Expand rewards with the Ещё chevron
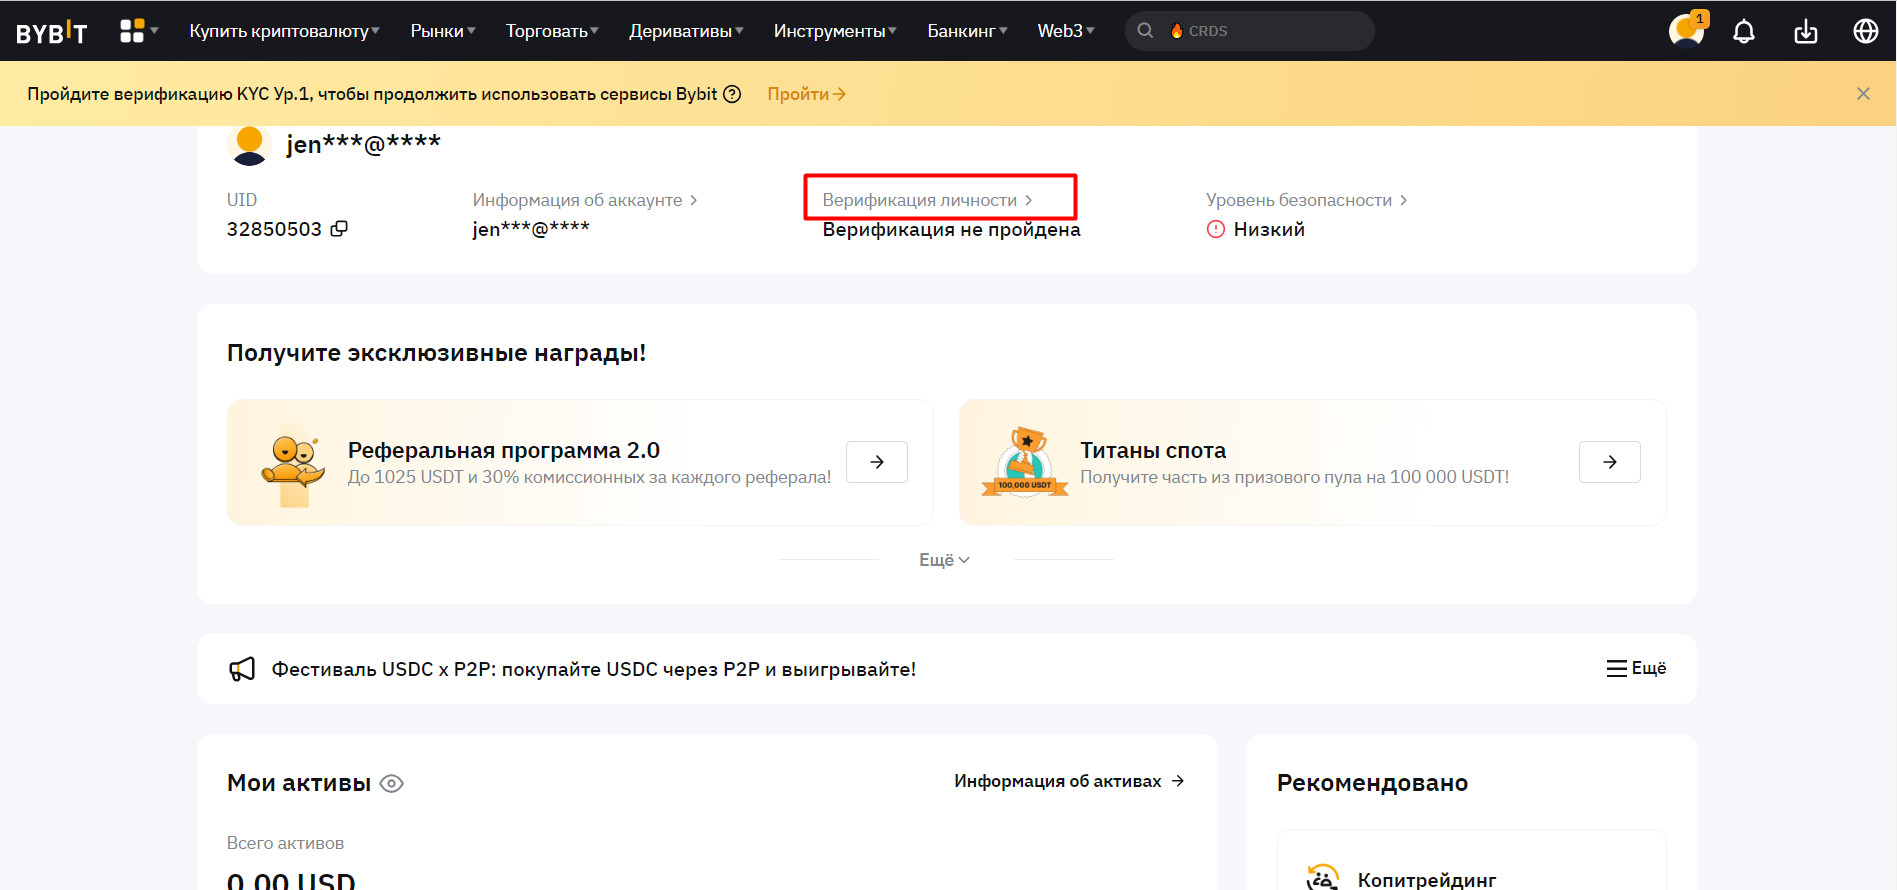The height and width of the screenshot is (890, 1897). (945, 560)
